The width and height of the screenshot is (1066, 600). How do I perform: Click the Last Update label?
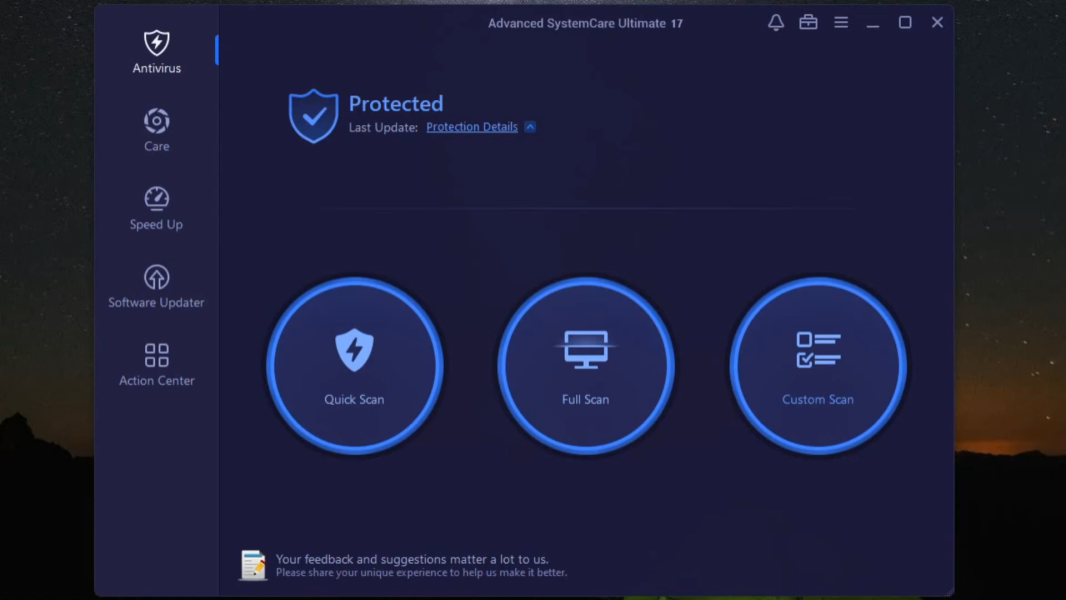pyautogui.click(x=383, y=127)
